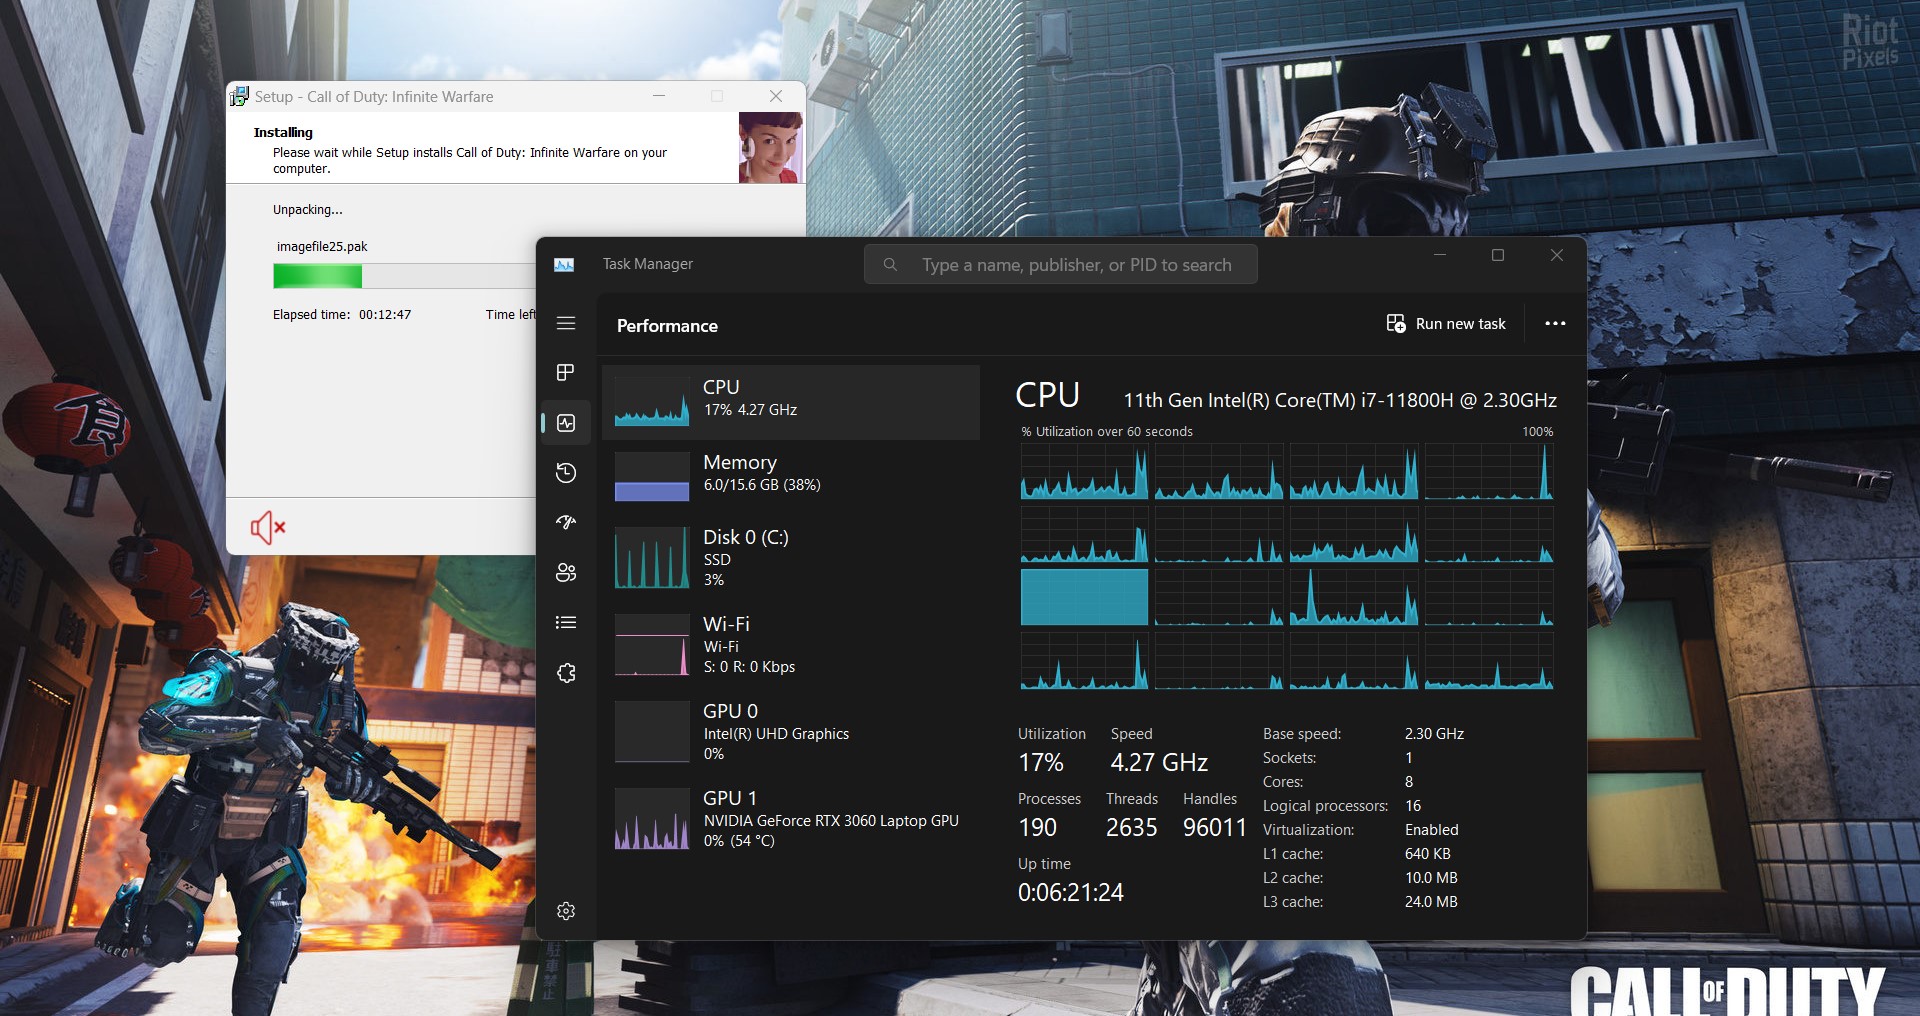Maximize the Task Manager window
The height and width of the screenshot is (1016, 1920).
(1498, 255)
